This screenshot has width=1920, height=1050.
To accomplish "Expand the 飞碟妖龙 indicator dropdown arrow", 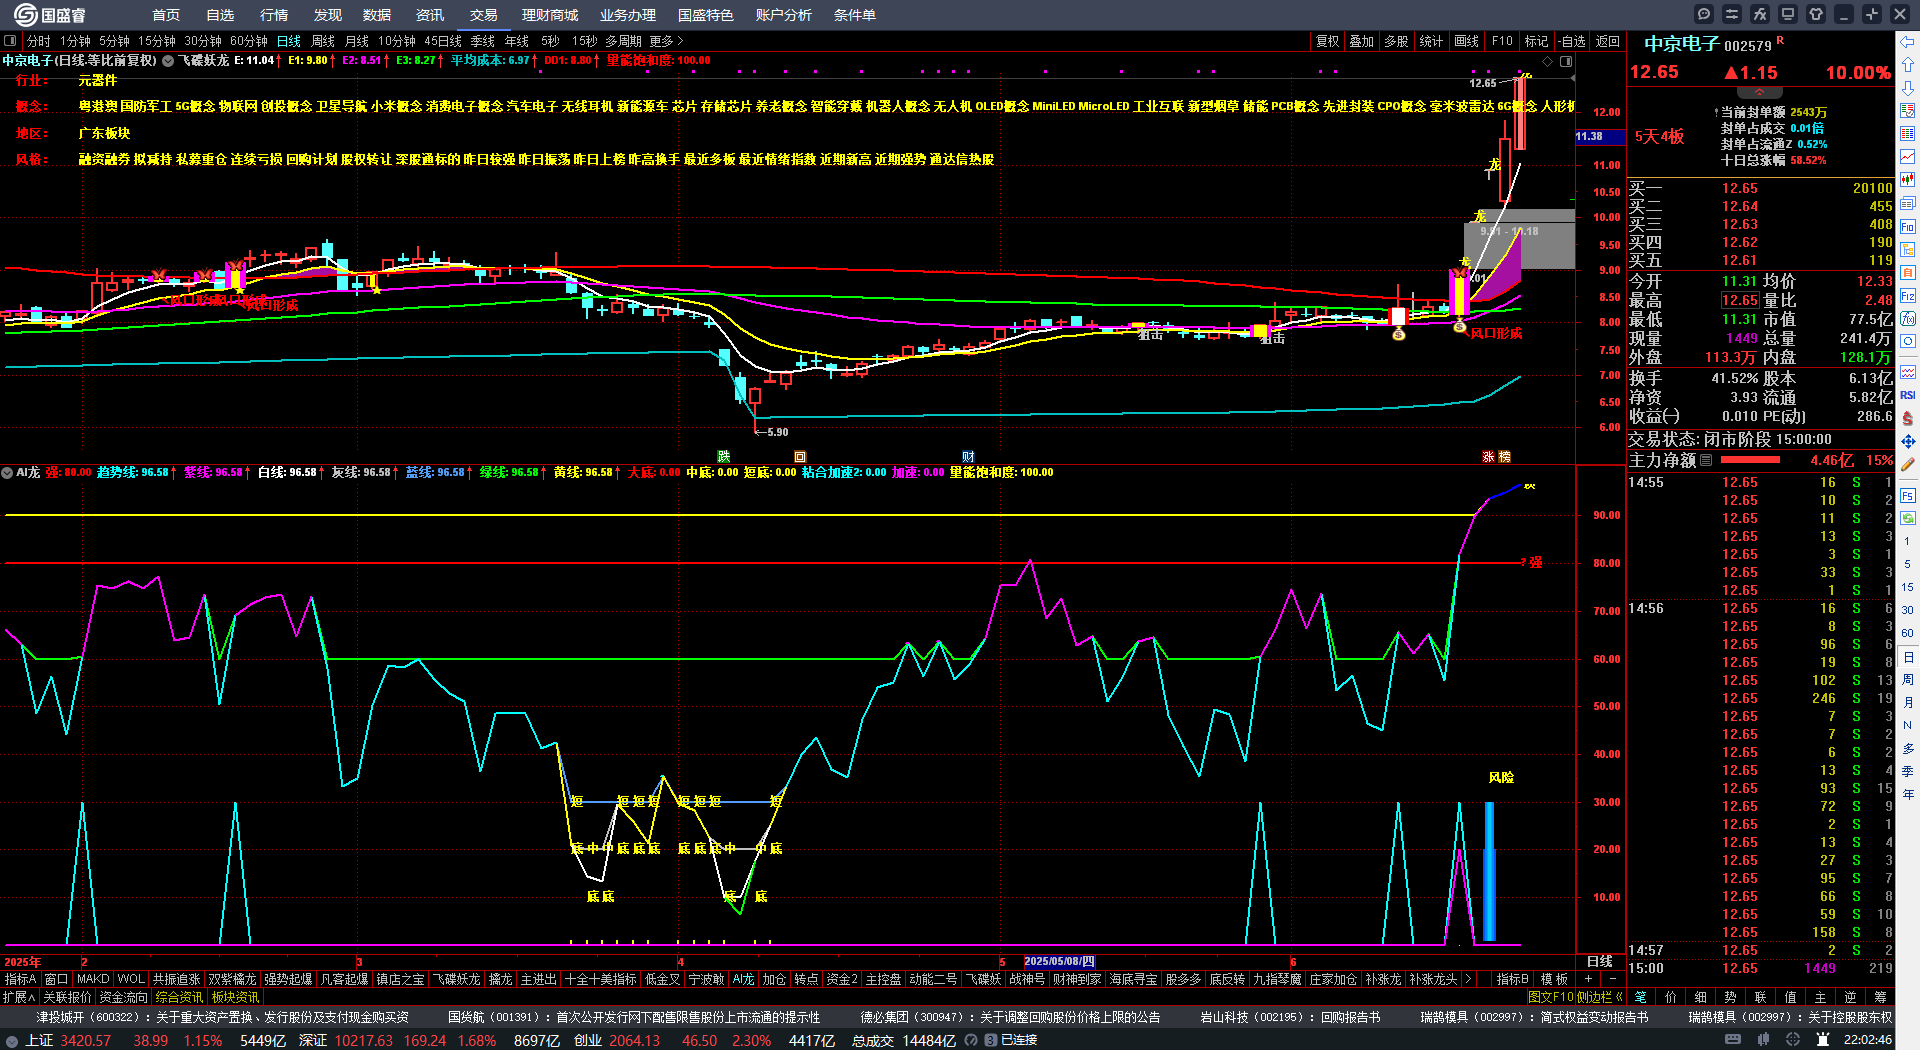I will click(x=168, y=60).
